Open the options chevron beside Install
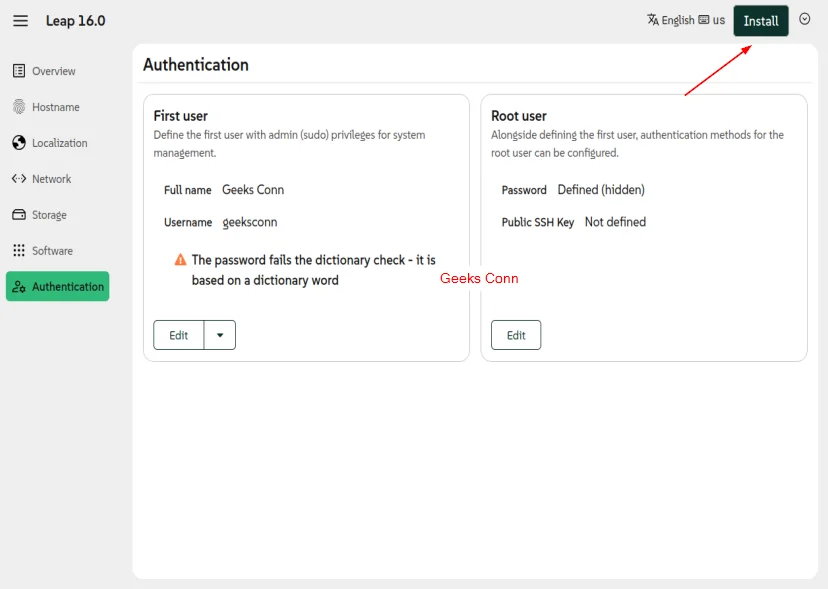 coord(805,20)
